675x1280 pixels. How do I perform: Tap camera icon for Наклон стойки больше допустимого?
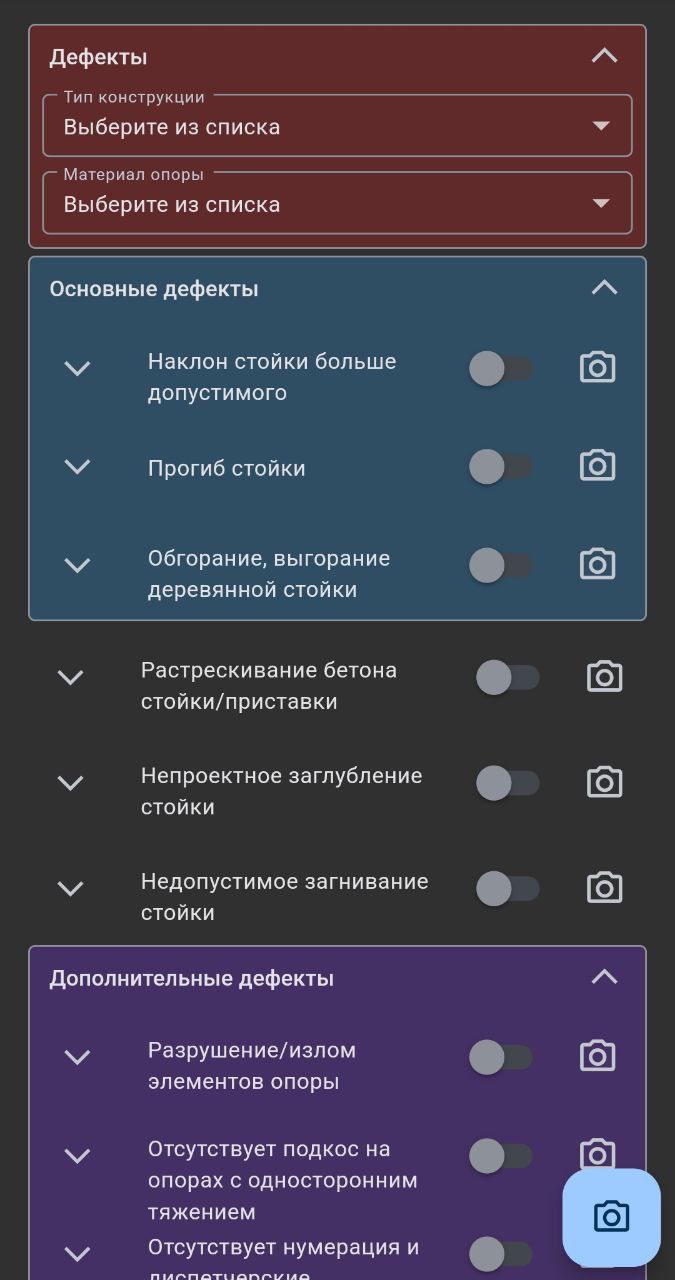(x=597, y=368)
